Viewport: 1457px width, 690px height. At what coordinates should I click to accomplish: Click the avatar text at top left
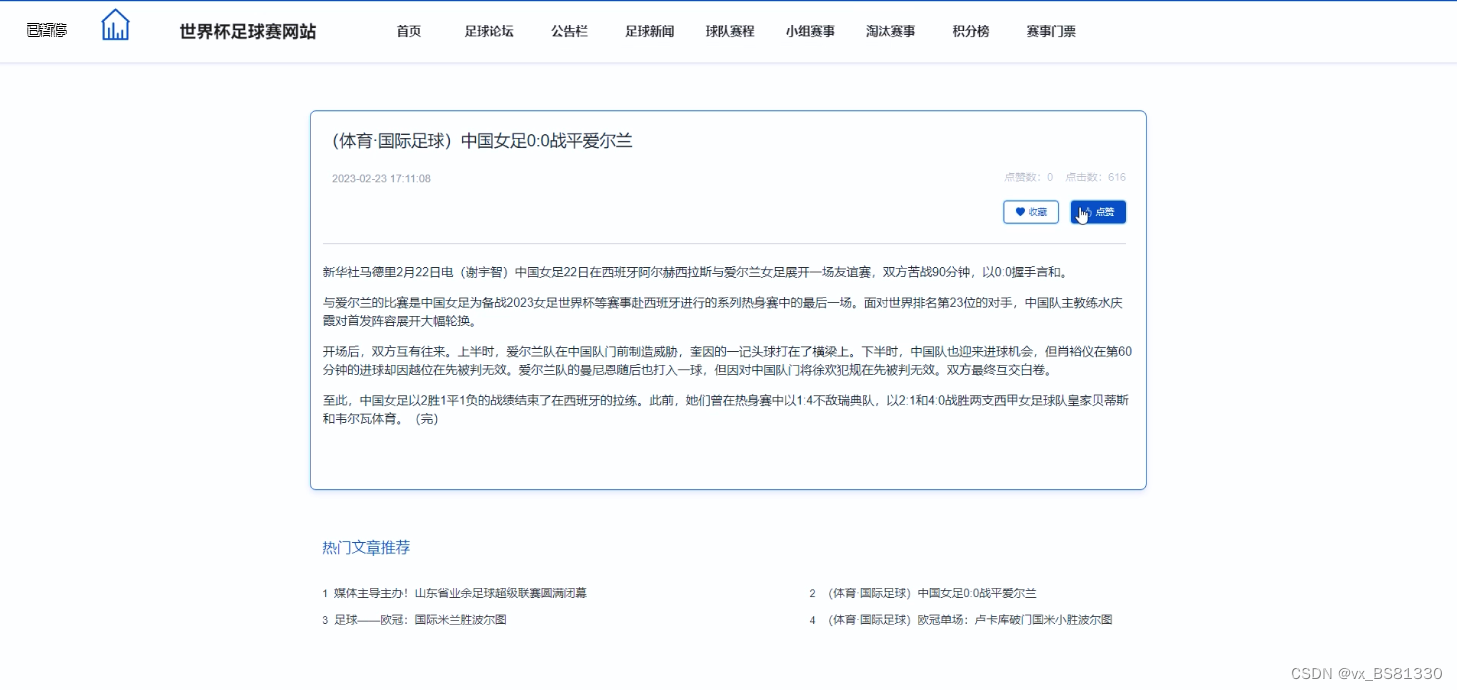coord(47,30)
